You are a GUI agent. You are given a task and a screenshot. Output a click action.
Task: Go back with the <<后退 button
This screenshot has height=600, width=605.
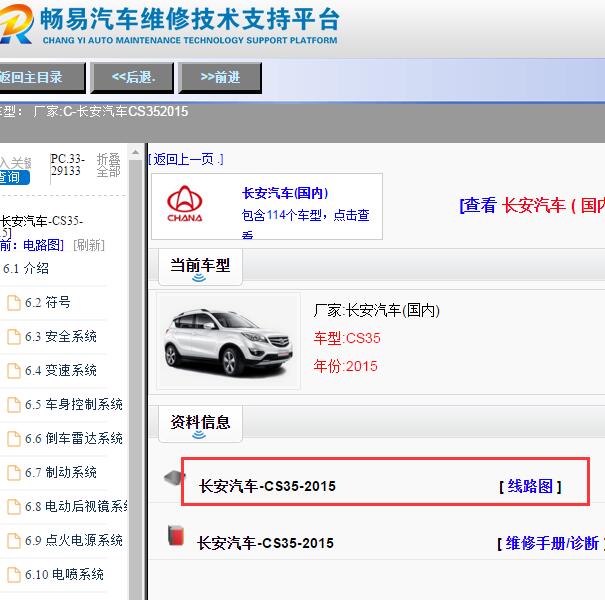click(132, 78)
